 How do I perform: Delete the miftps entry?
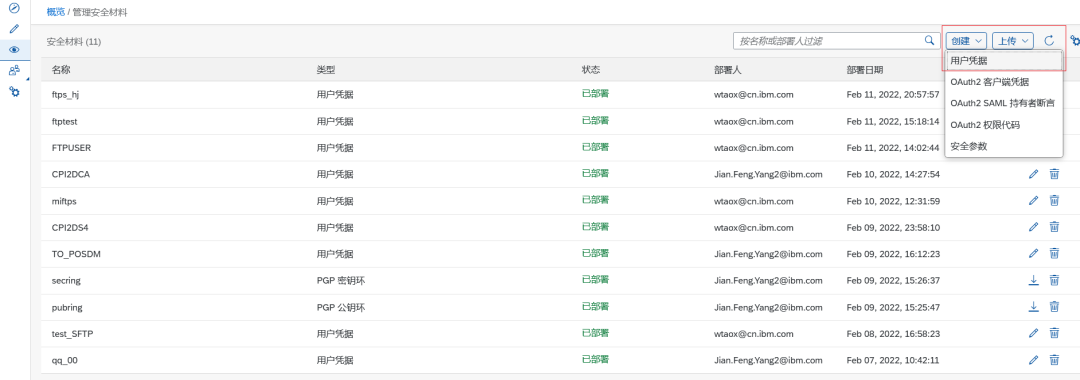[1054, 200]
